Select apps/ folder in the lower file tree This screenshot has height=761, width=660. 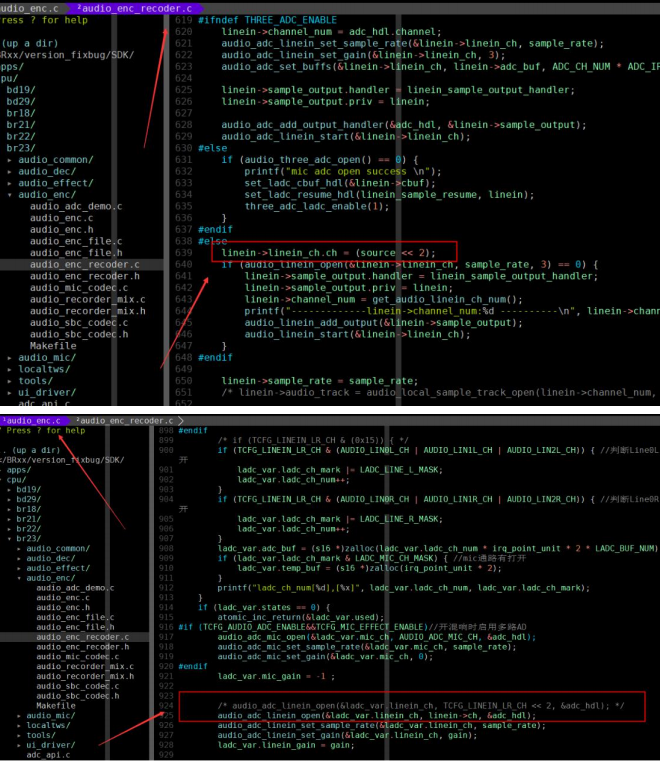[18, 469]
